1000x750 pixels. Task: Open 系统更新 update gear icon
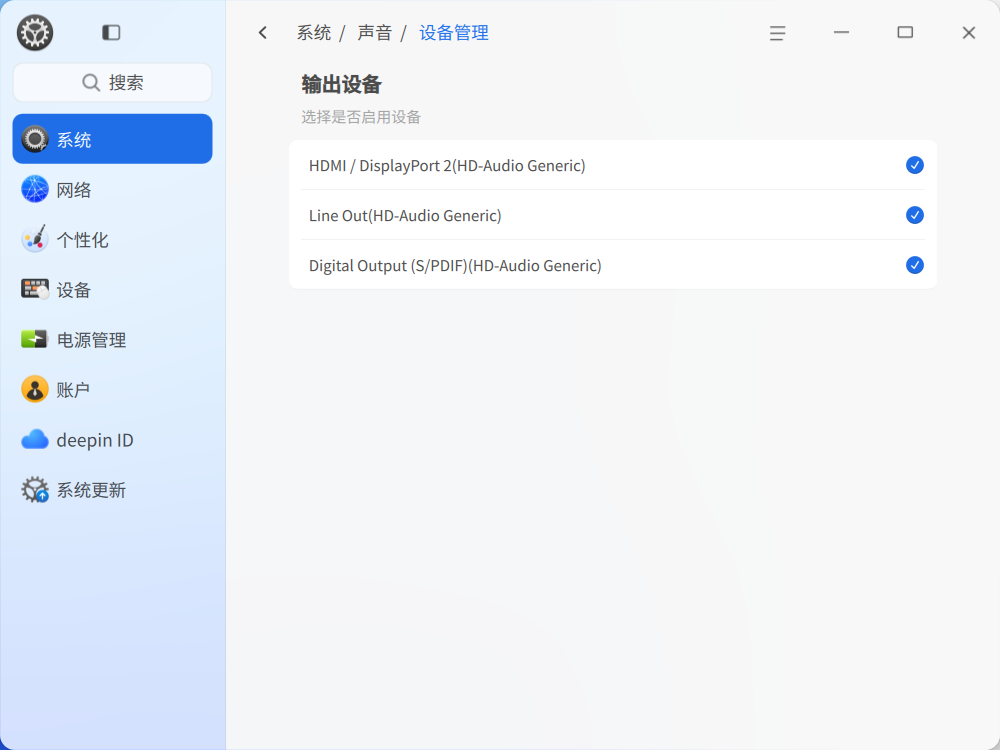(x=34, y=490)
